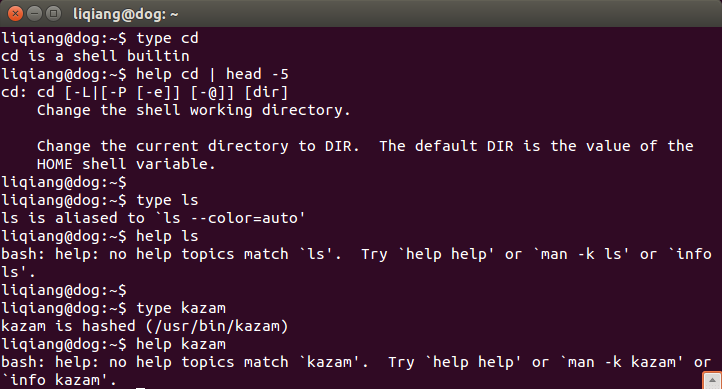Close the liqiang@dog terminal window
Viewport: 722px width, 389px height.
click(15, 14)
